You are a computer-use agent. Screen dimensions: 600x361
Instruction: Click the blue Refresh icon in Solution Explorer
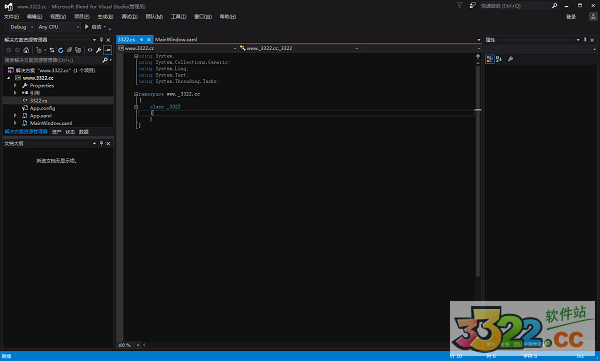pyautogui.click(x=60, y=50)
